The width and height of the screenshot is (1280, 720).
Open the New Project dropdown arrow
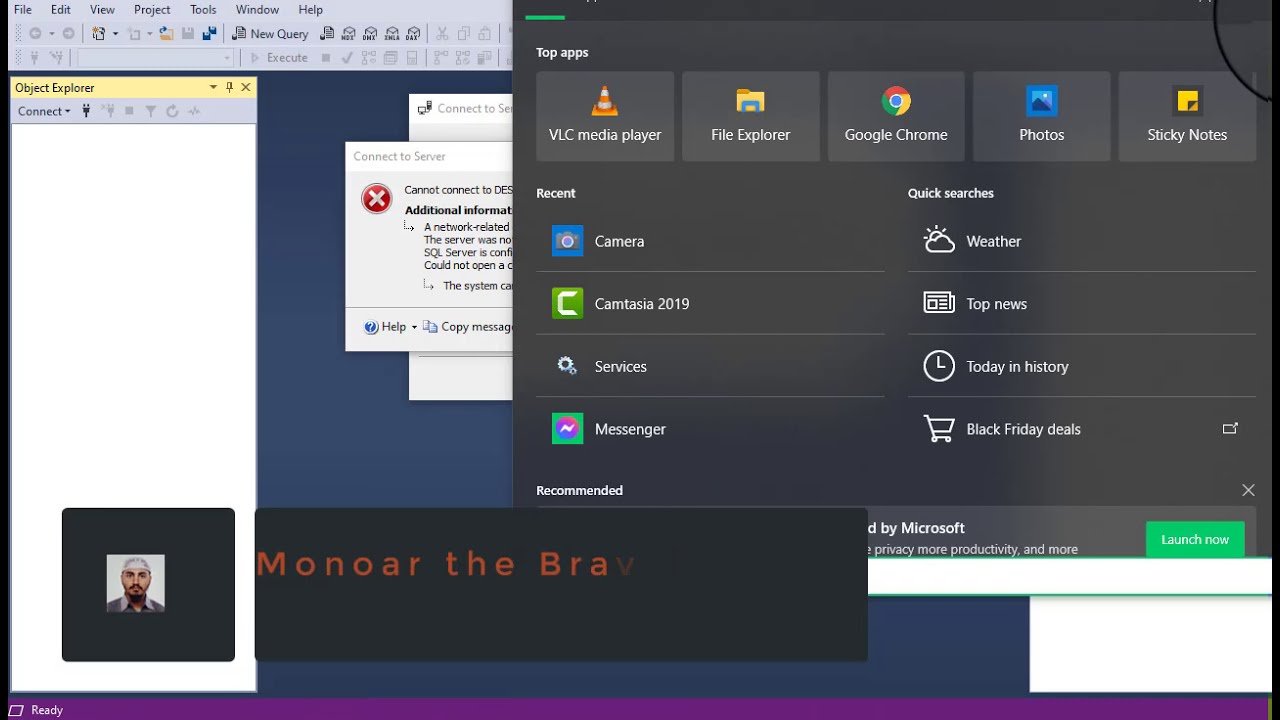[115, 33]
